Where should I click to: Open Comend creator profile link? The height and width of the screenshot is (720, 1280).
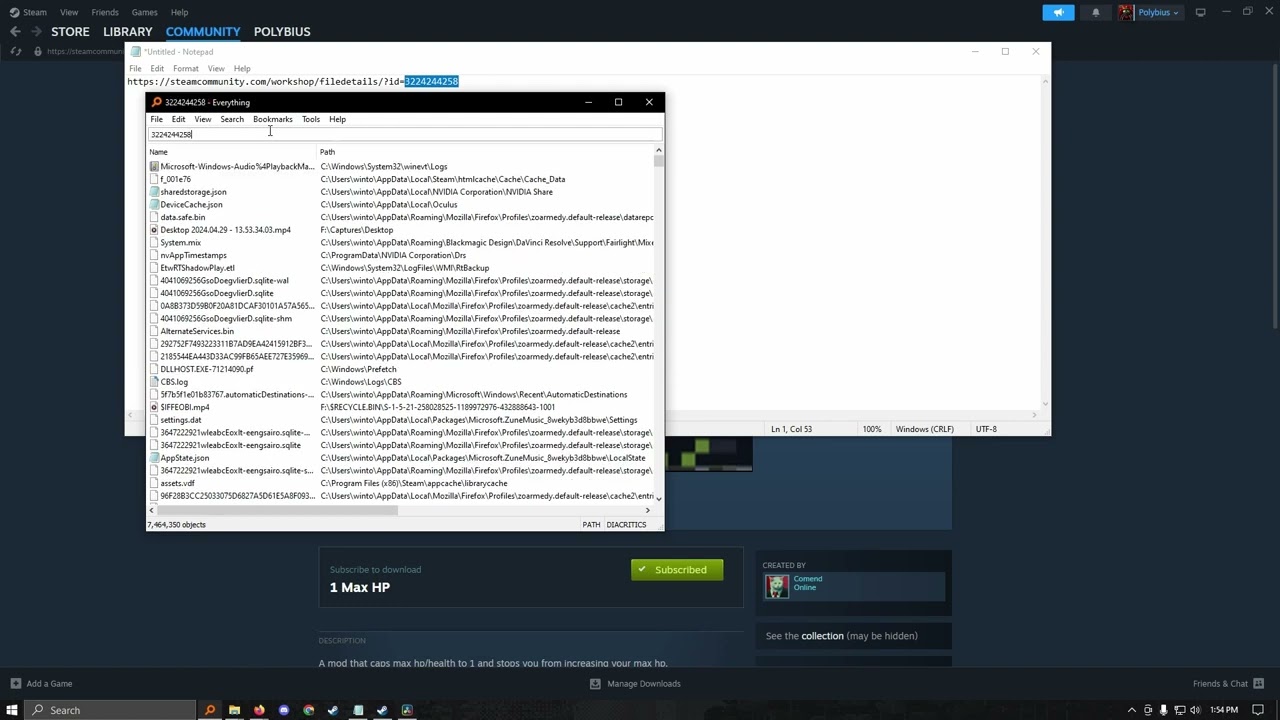tap(808, 579)
